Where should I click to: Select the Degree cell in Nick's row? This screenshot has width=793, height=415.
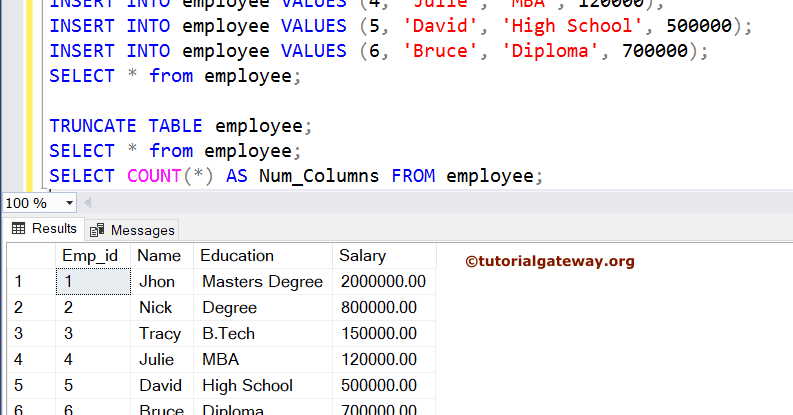(x=263, y=307)
